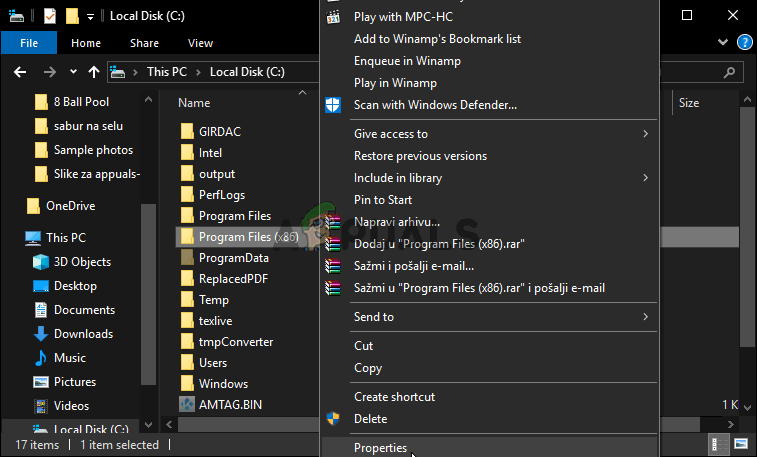Click the Windows Defender shield icon
The image size is (757, 457).
click(x=333, y=105)
